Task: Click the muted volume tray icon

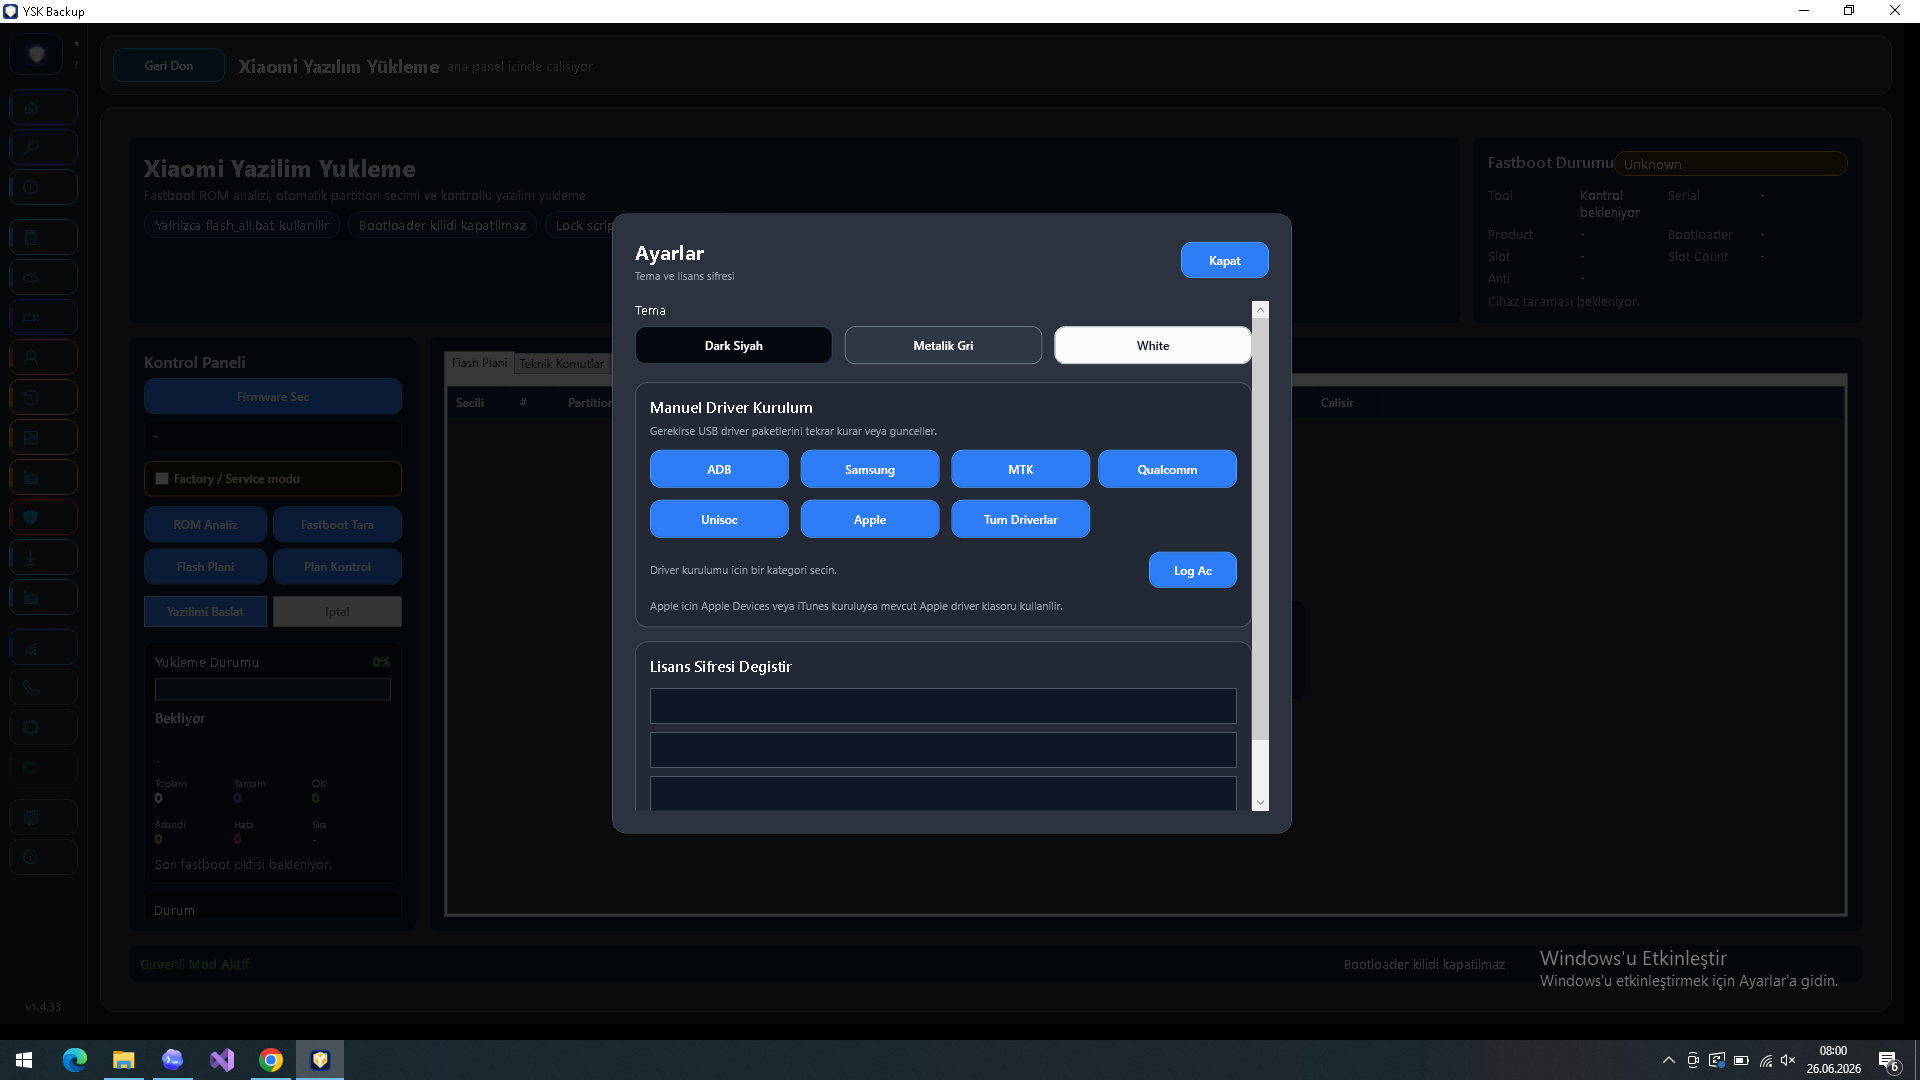Action: click(1789, 1060)
